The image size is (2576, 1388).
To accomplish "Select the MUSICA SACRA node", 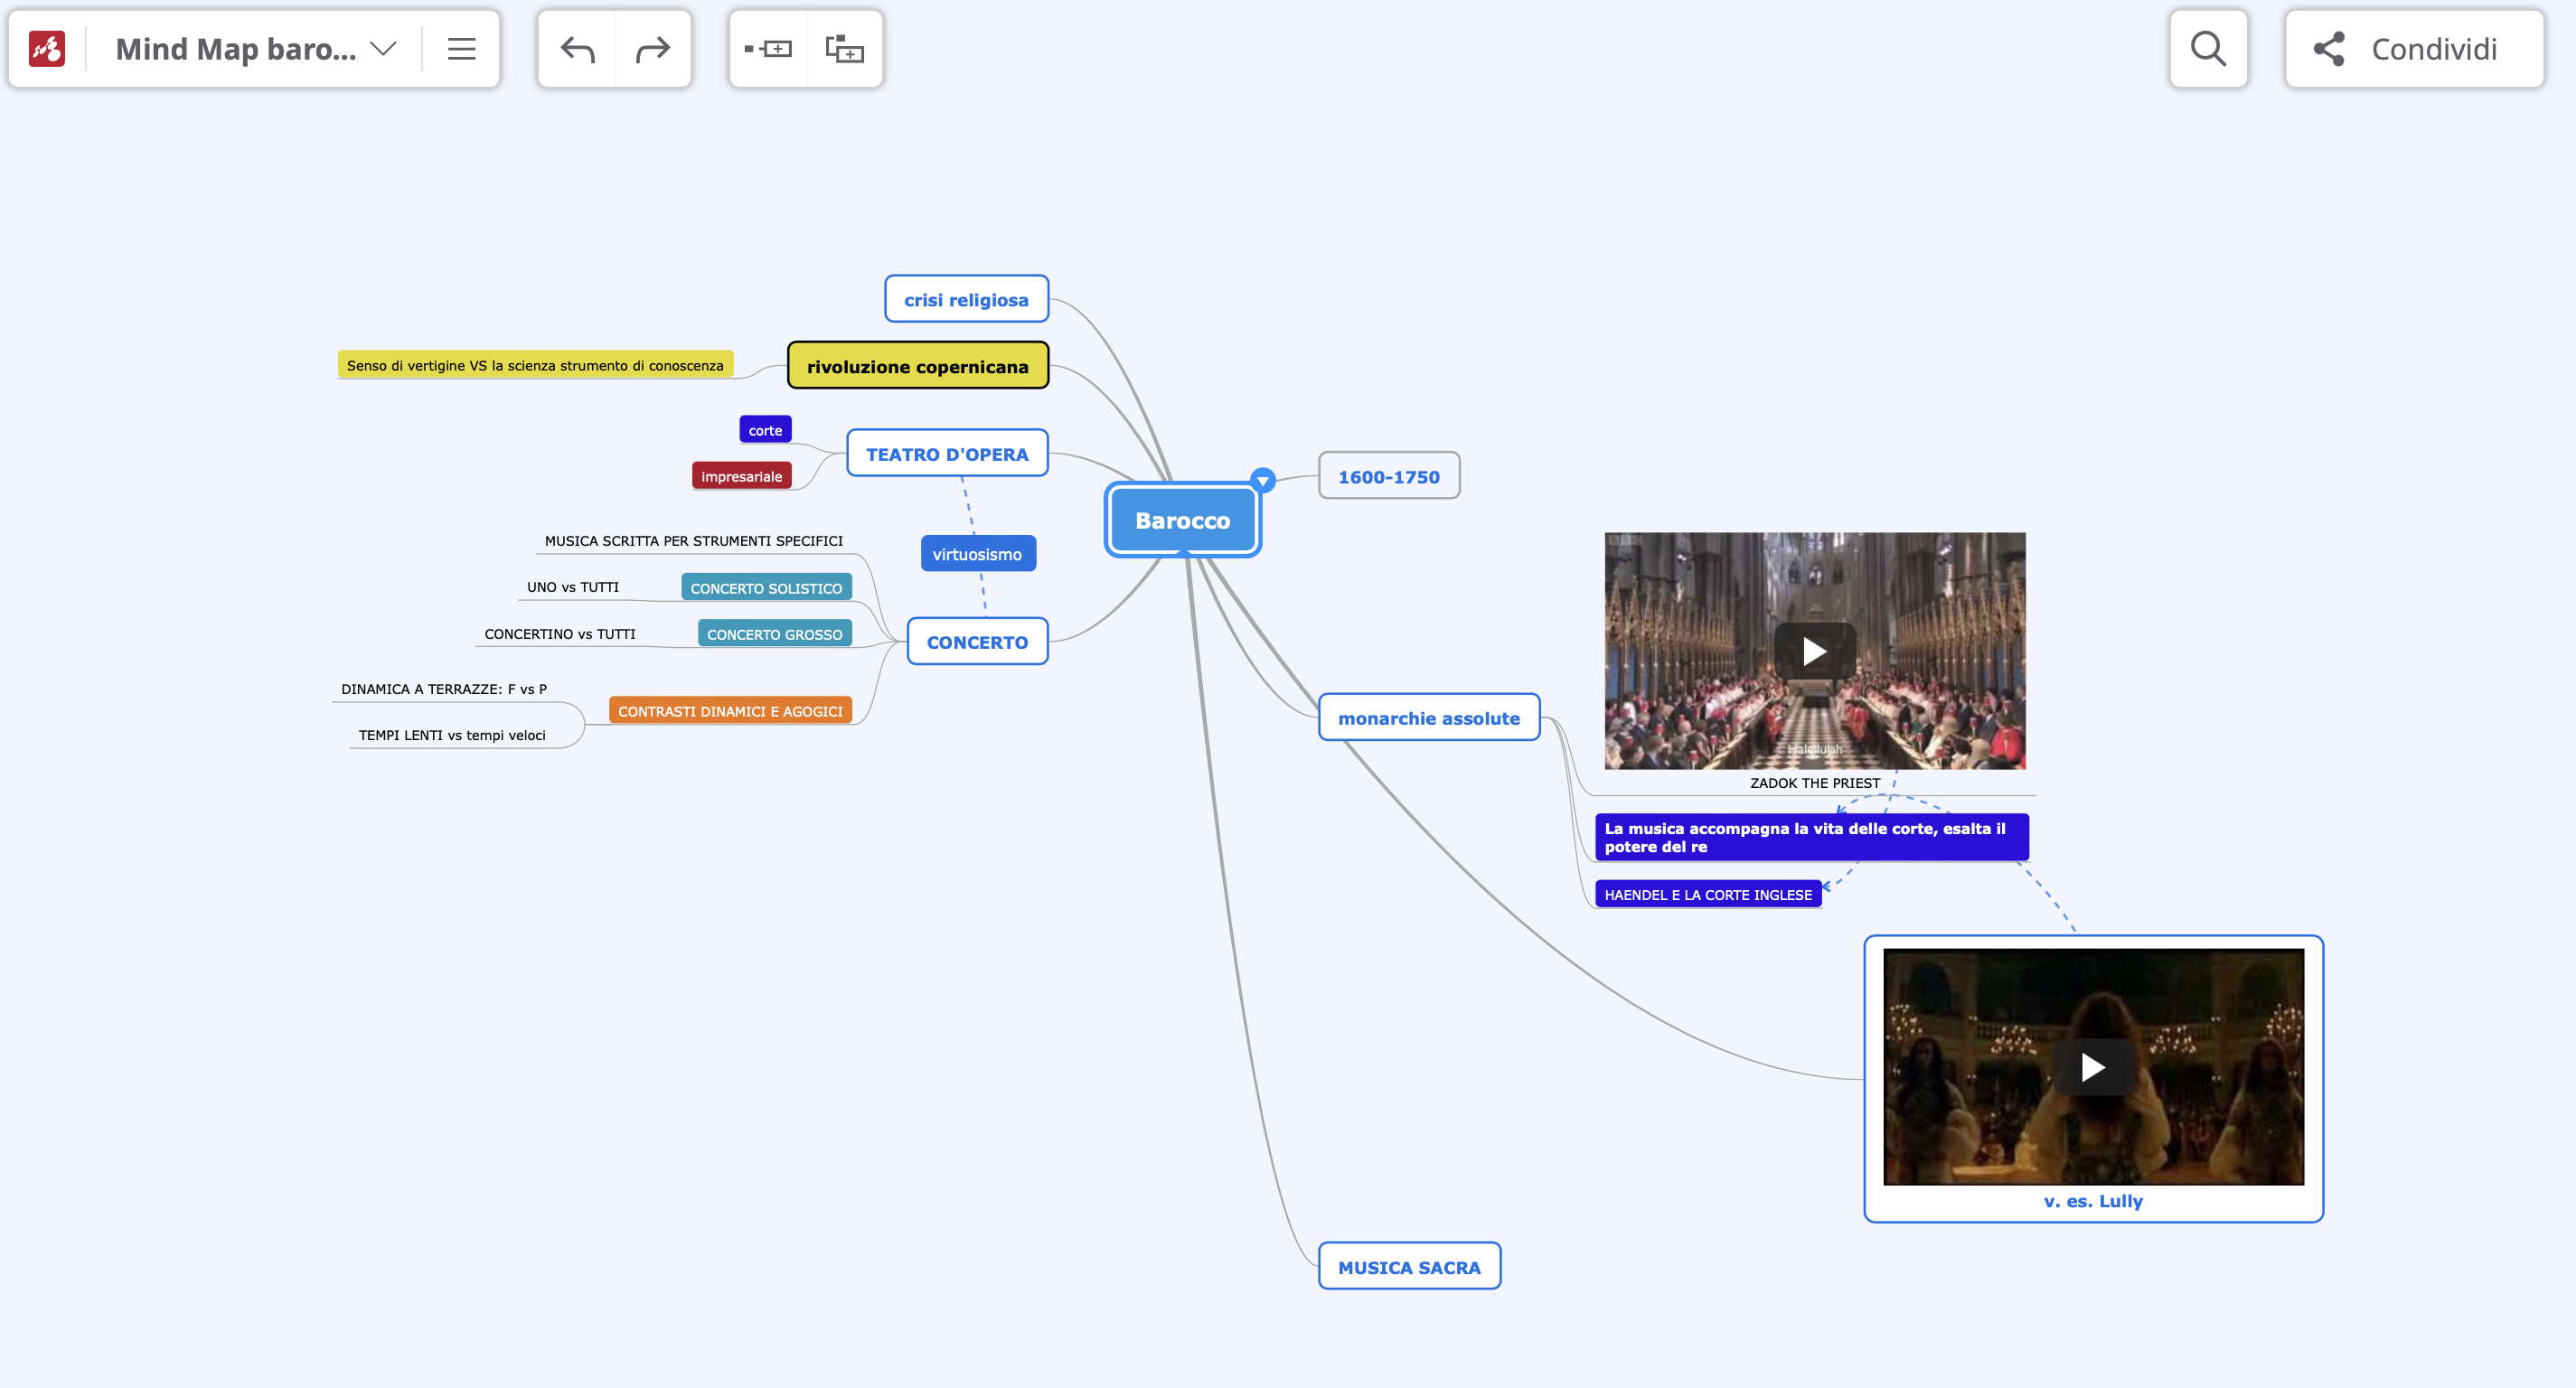I will click(1409, 1267).
